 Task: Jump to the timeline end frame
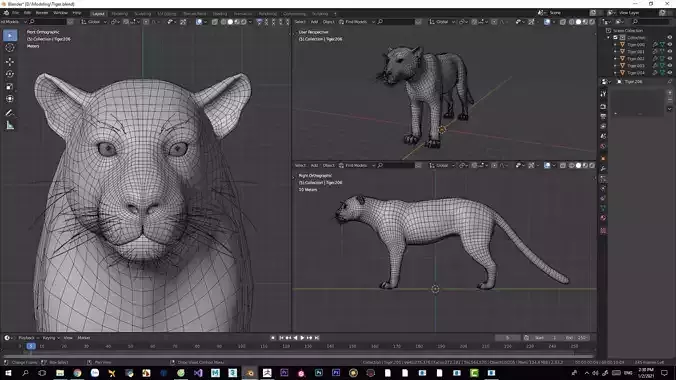317,338
